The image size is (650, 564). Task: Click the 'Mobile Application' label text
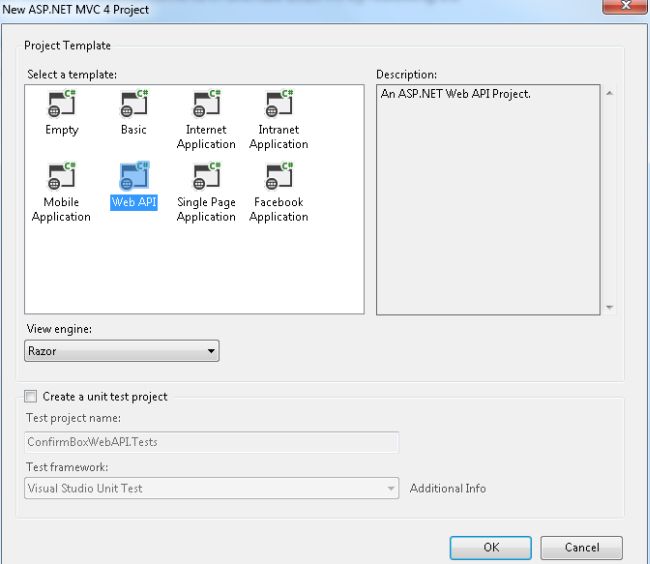coord(61,209)
